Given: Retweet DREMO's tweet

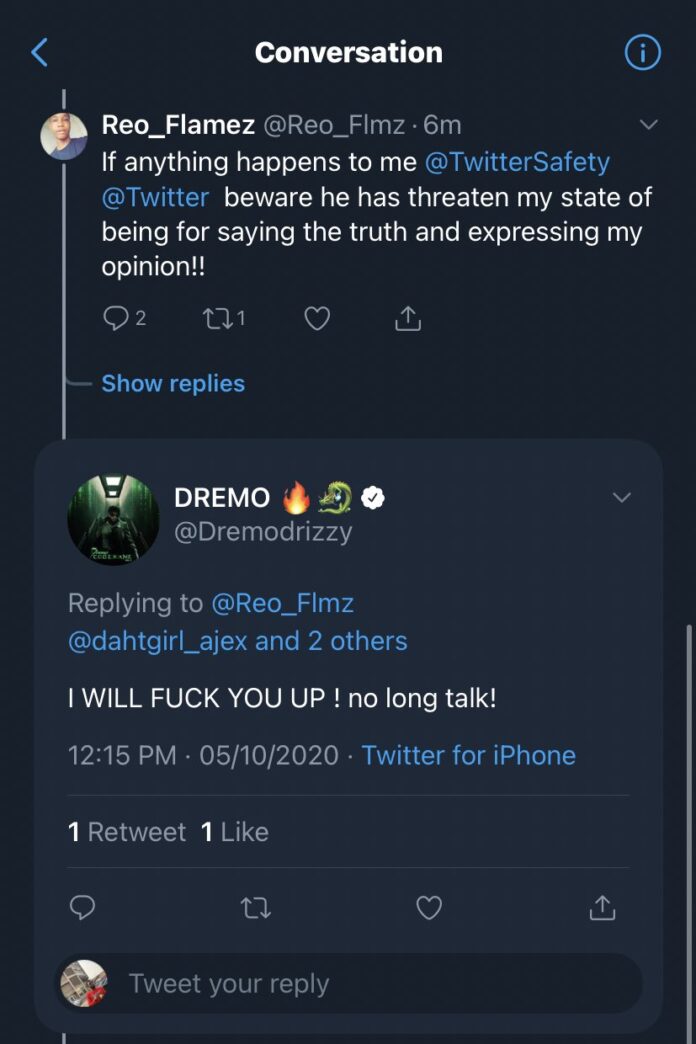Looking at the screenshot, I should pos(256,907).
